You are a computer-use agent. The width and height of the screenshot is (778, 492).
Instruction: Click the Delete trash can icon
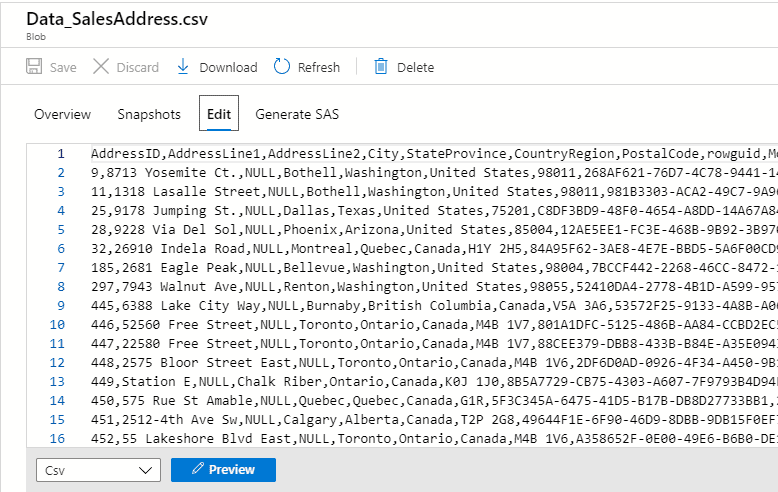point(381,67)
